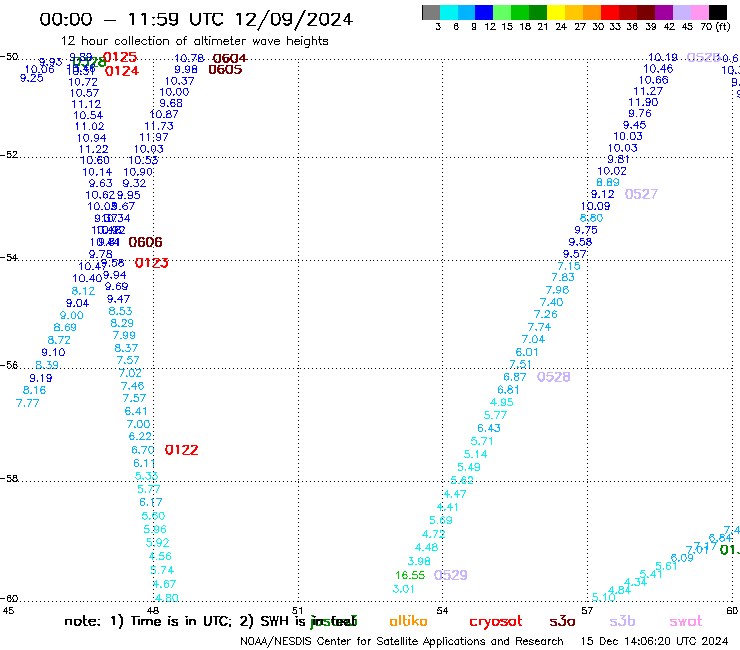Click the wave height value '11.27'

(x=648, y=91)
